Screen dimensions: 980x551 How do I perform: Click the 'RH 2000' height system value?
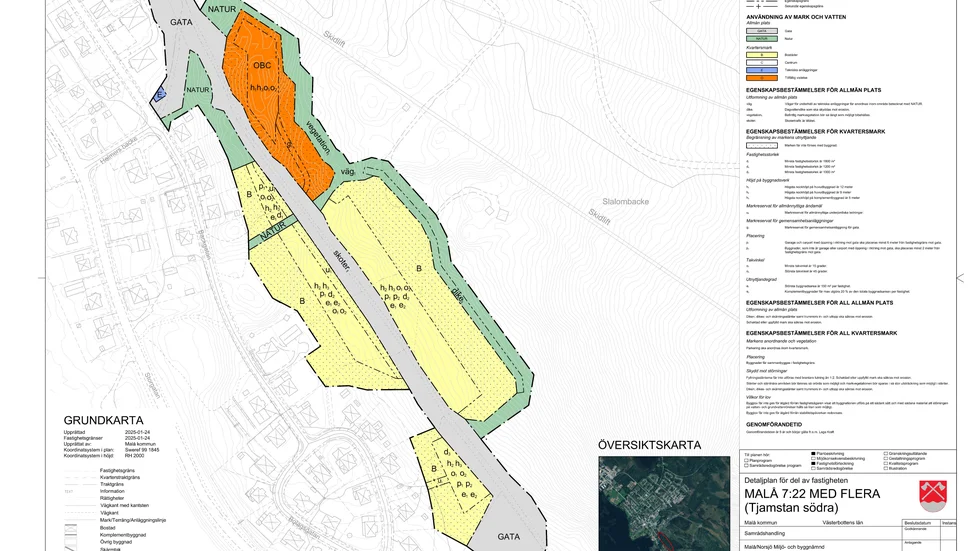click(134, 456)
